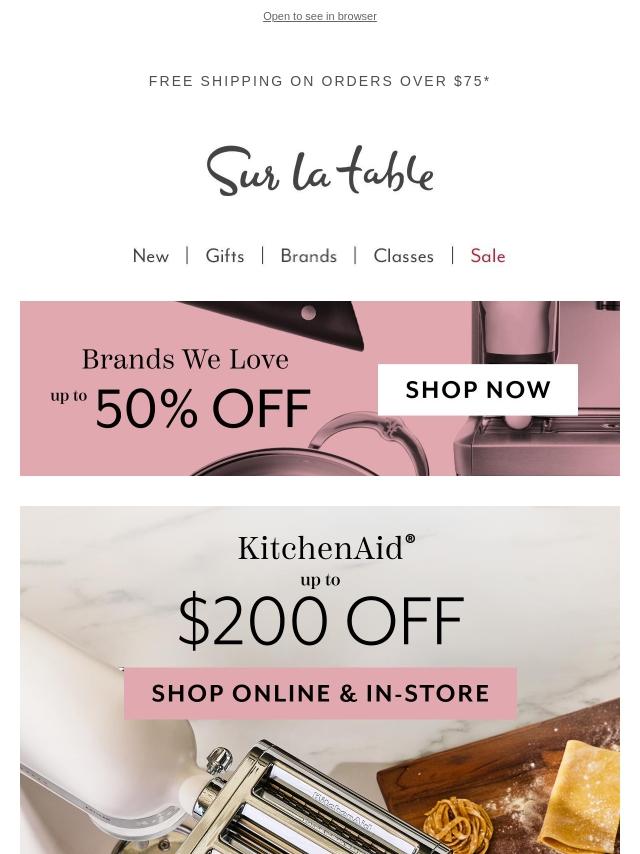This screenshot has height=854, width=640.
Task: Click the Brands We Love heading
Action: pos(185,359)
